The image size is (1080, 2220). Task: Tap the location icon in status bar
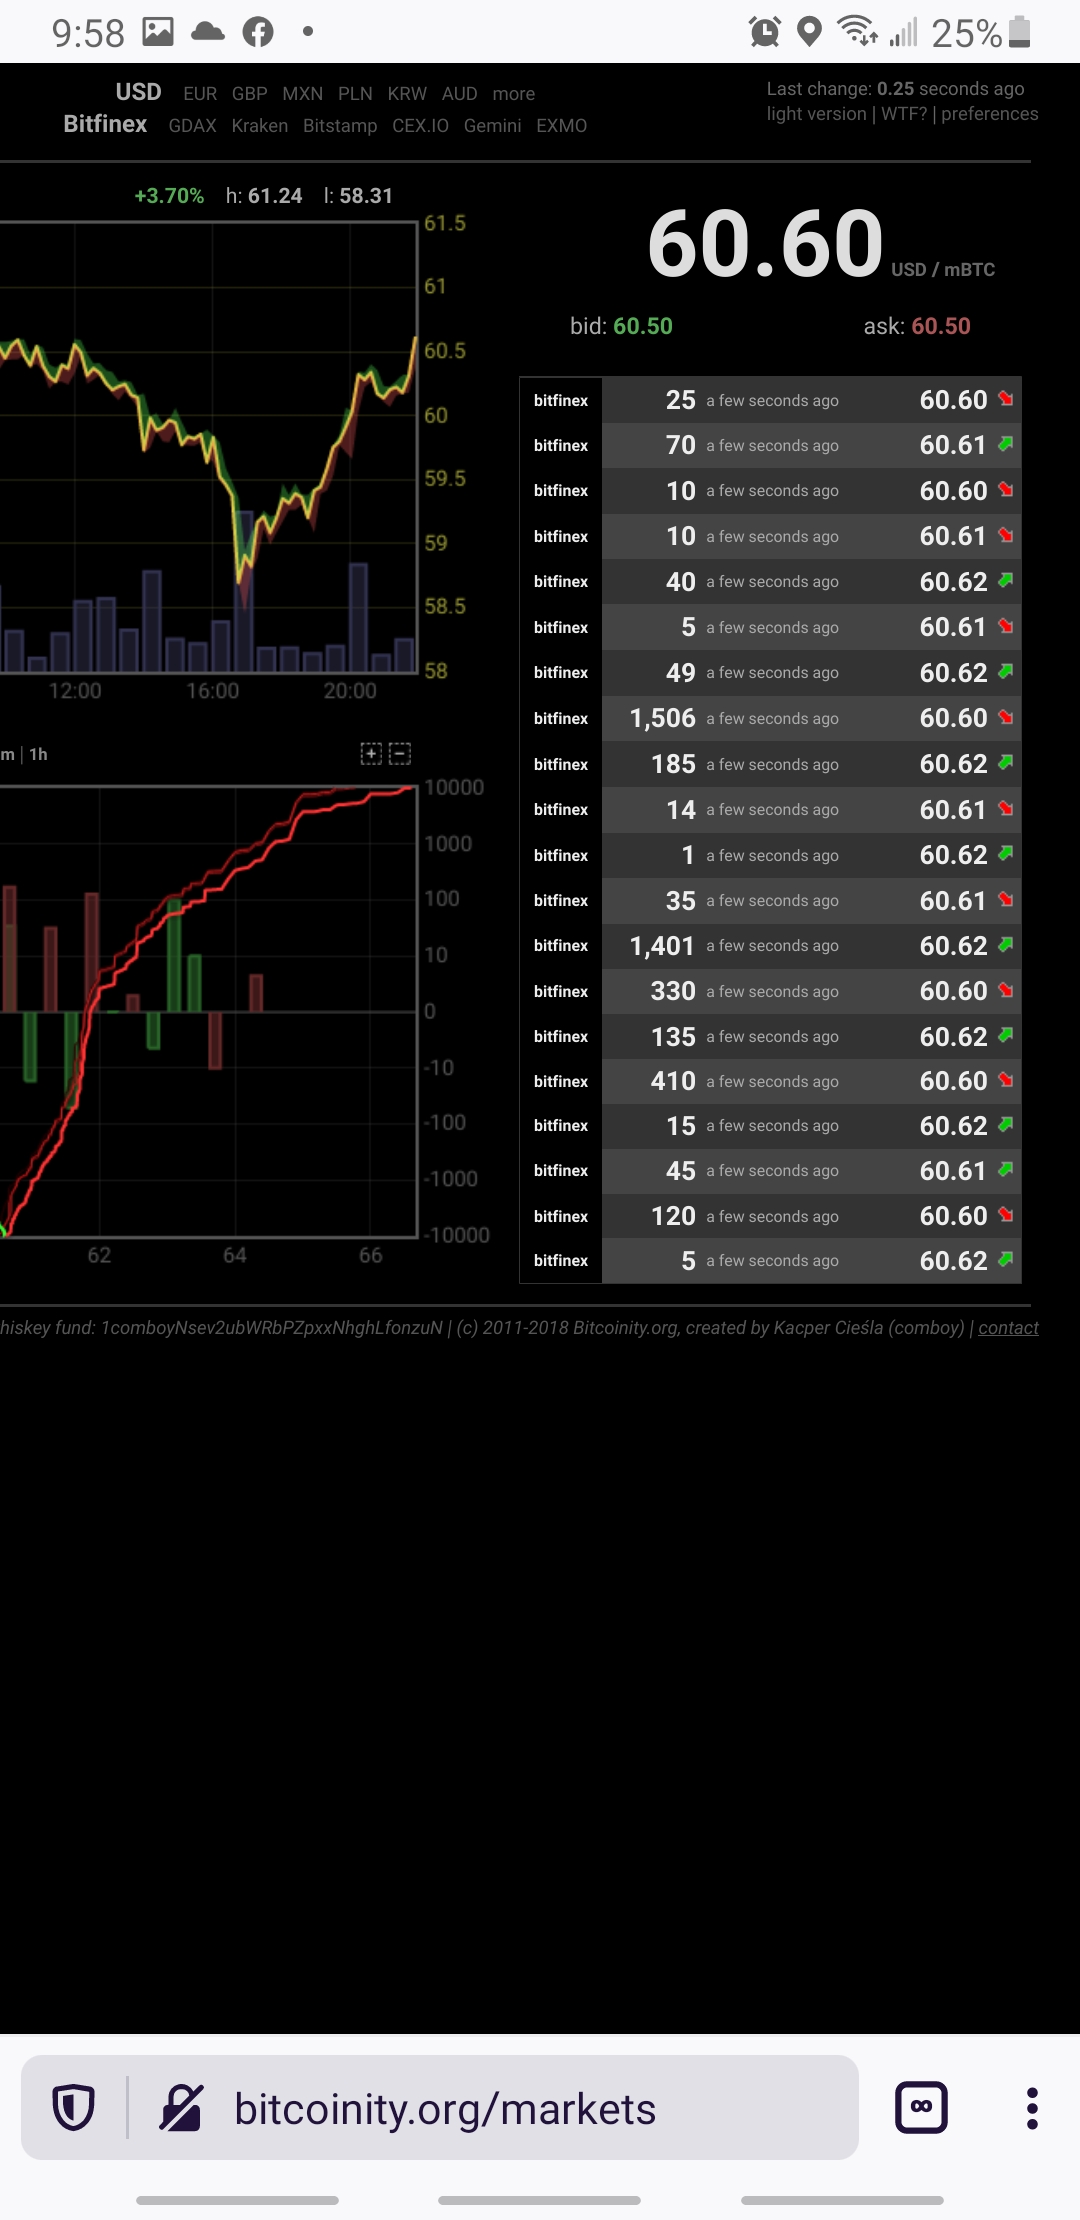[x=810, y=32]
